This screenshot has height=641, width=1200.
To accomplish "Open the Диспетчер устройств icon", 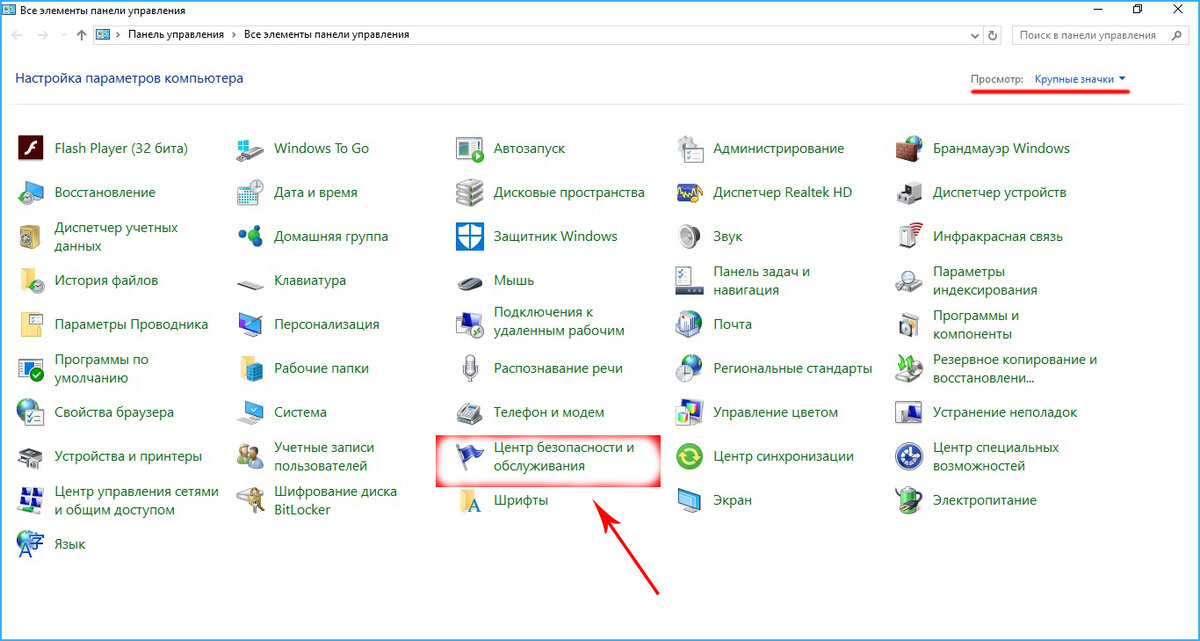I will point(909,192).
